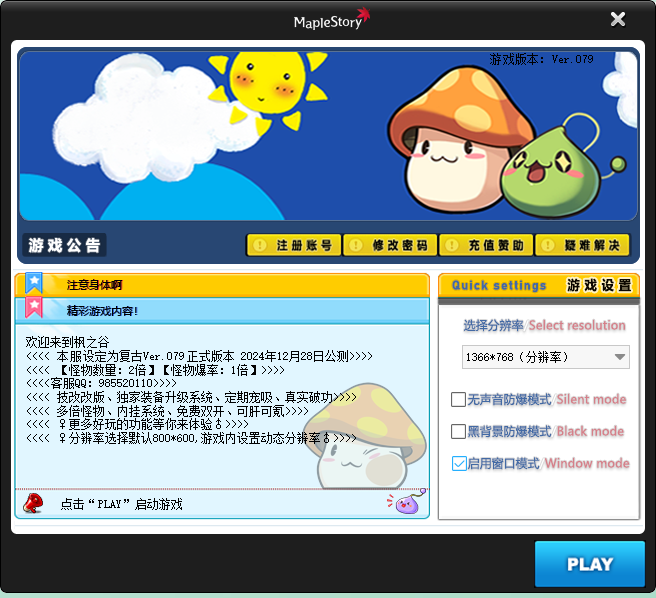Click the 多倍怪物、内挂系统 announcement line
The width and height of the screenshot is (656, 598).
tap(167, 411)
